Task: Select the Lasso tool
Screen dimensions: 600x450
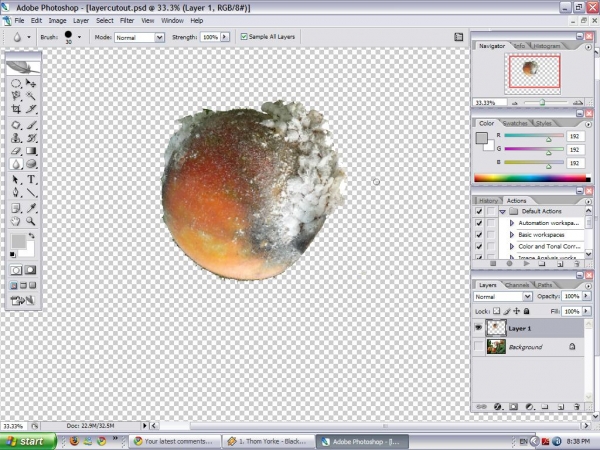Action: coord(16,96)
